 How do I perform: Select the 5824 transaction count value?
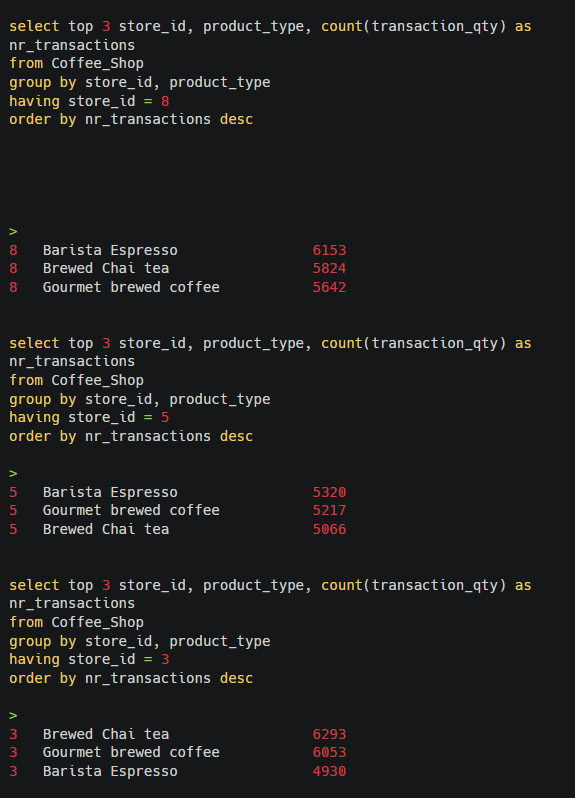(x=329, y=268)
